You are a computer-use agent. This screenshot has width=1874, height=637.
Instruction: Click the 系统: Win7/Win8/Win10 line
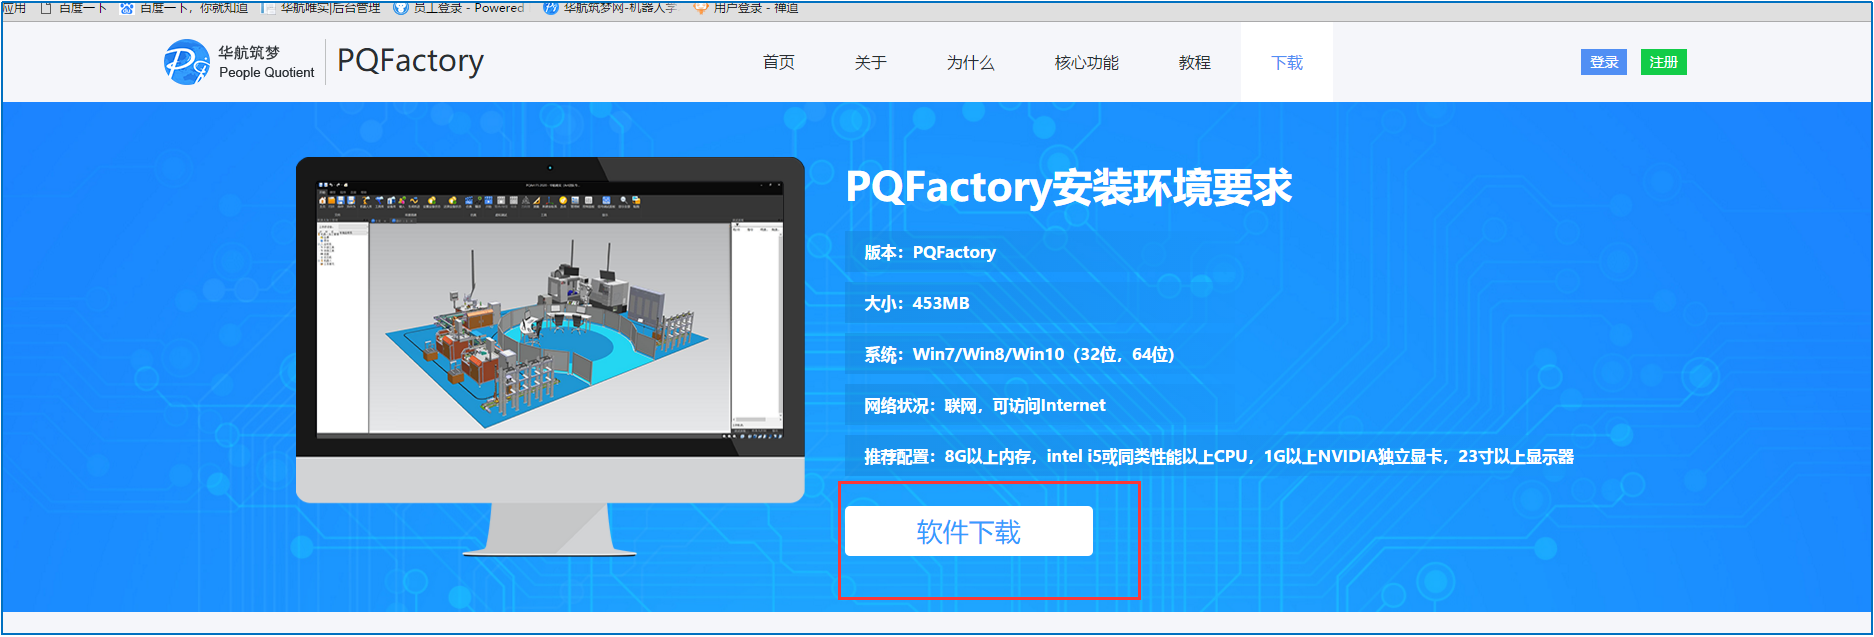click(x=1019, y=354)
